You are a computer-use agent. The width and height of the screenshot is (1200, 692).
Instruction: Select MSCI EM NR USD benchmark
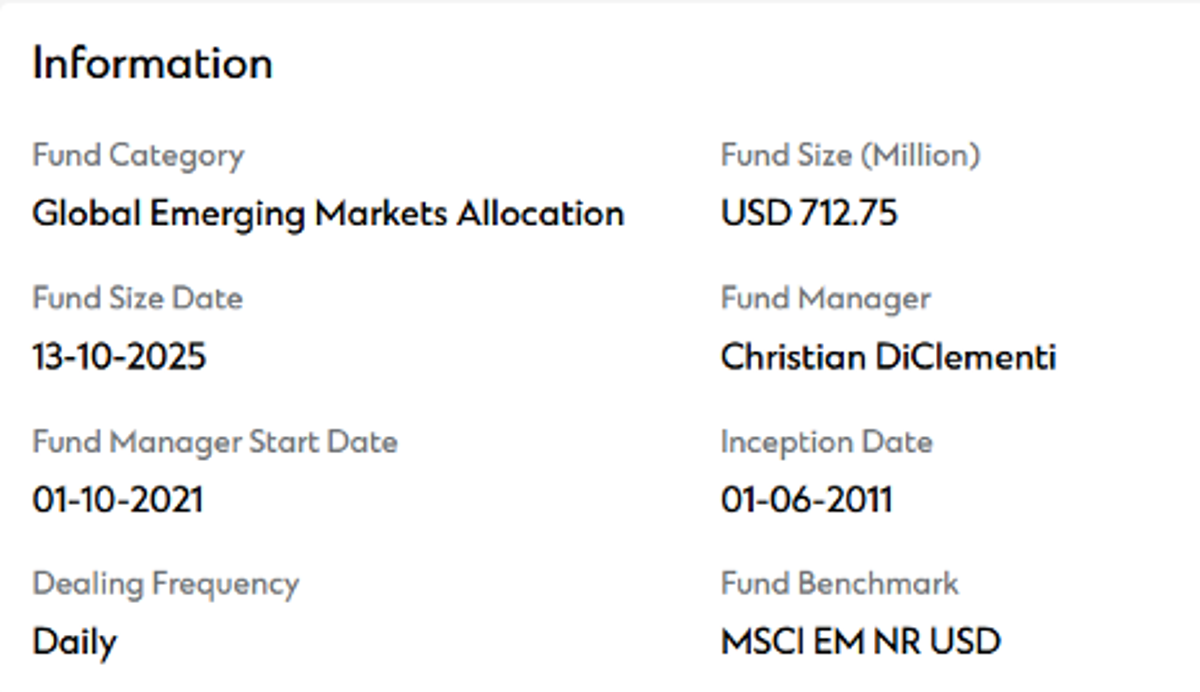[860, 641]
